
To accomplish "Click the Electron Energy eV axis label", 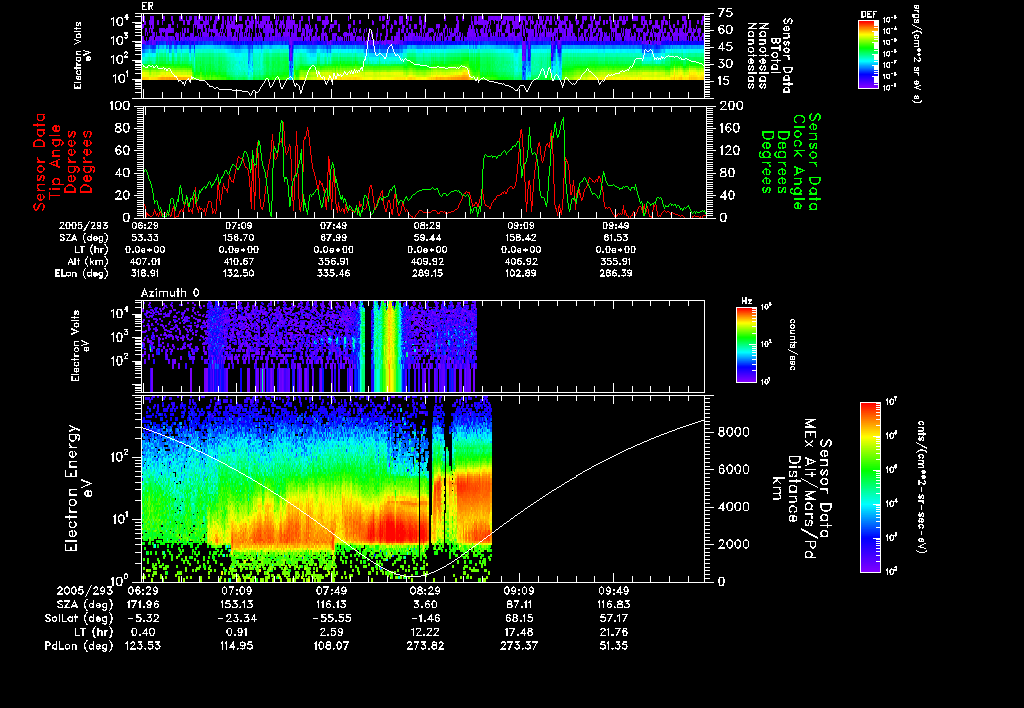I will 79,488.
